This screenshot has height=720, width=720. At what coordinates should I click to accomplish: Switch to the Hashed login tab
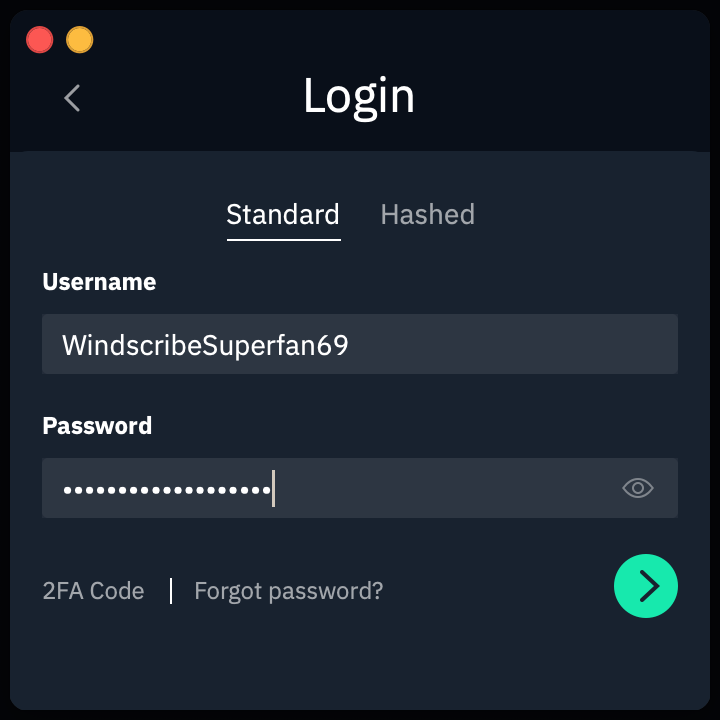pyautogui.click(x=427, y=215)
